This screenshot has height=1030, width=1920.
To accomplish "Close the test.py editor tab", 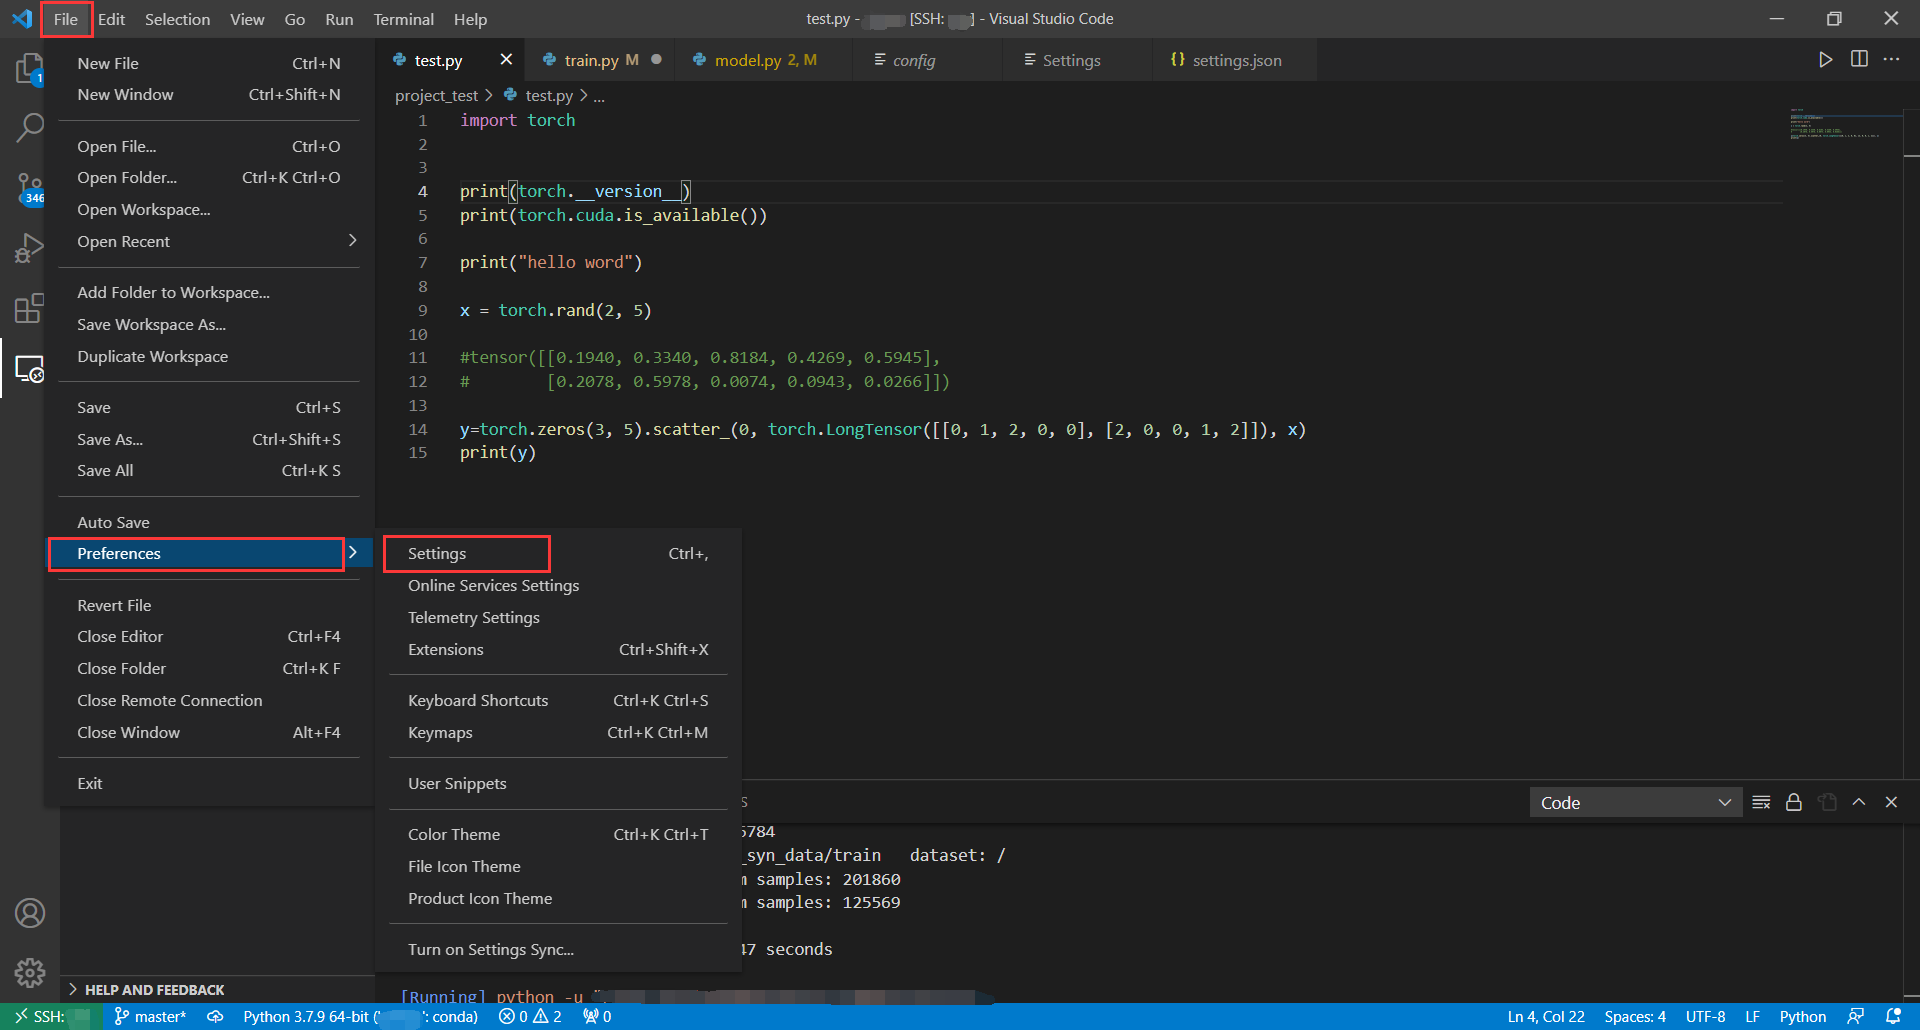I will [506, 60].
